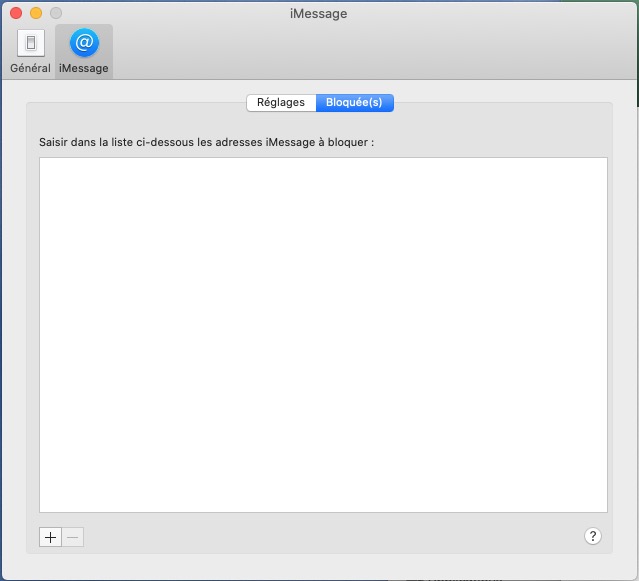639x581 pixels.
Task: Click the grey zoom button in title bar
Action: [x=56, y=13]
